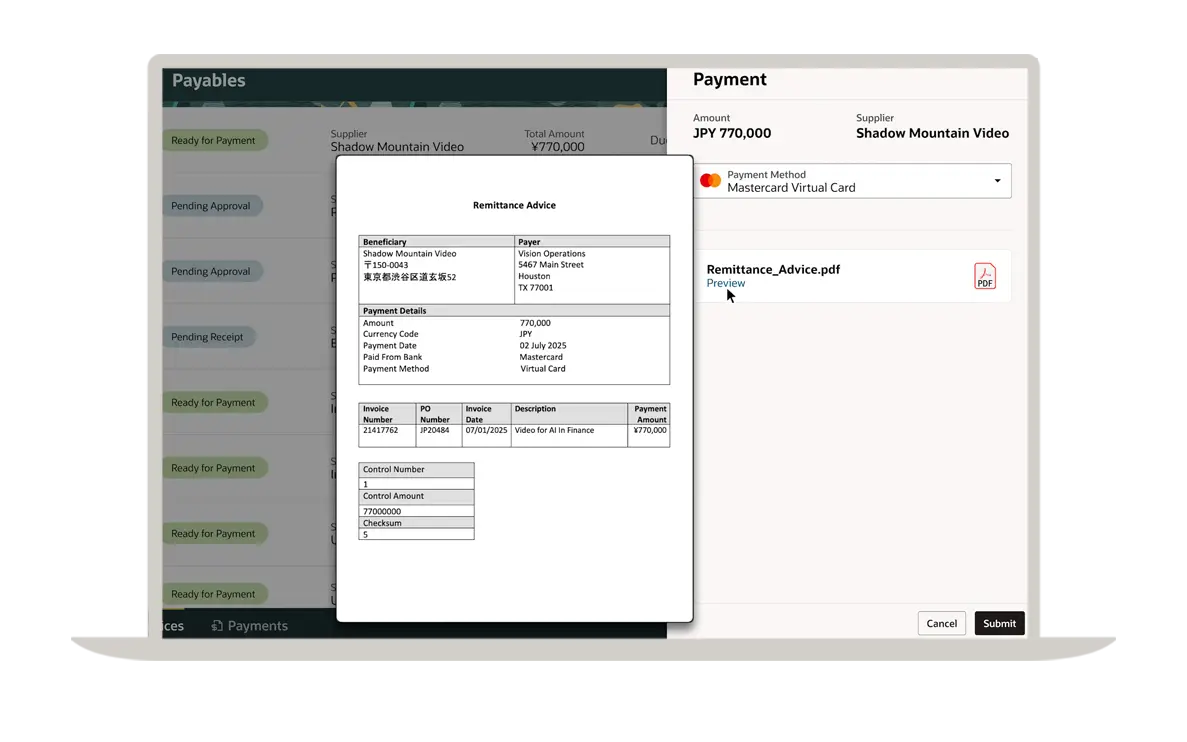The width and height of the screenshot is (1187, 742).
Task: Select the partially hidden Invoices tab
Action: 174,626
